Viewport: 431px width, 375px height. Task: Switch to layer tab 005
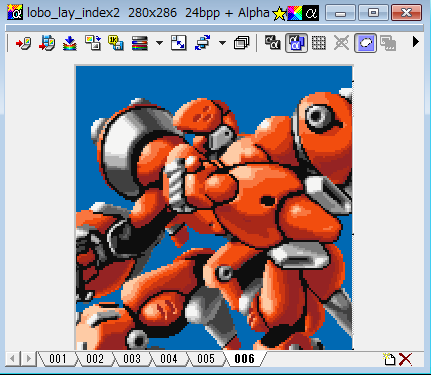(206, 359)
